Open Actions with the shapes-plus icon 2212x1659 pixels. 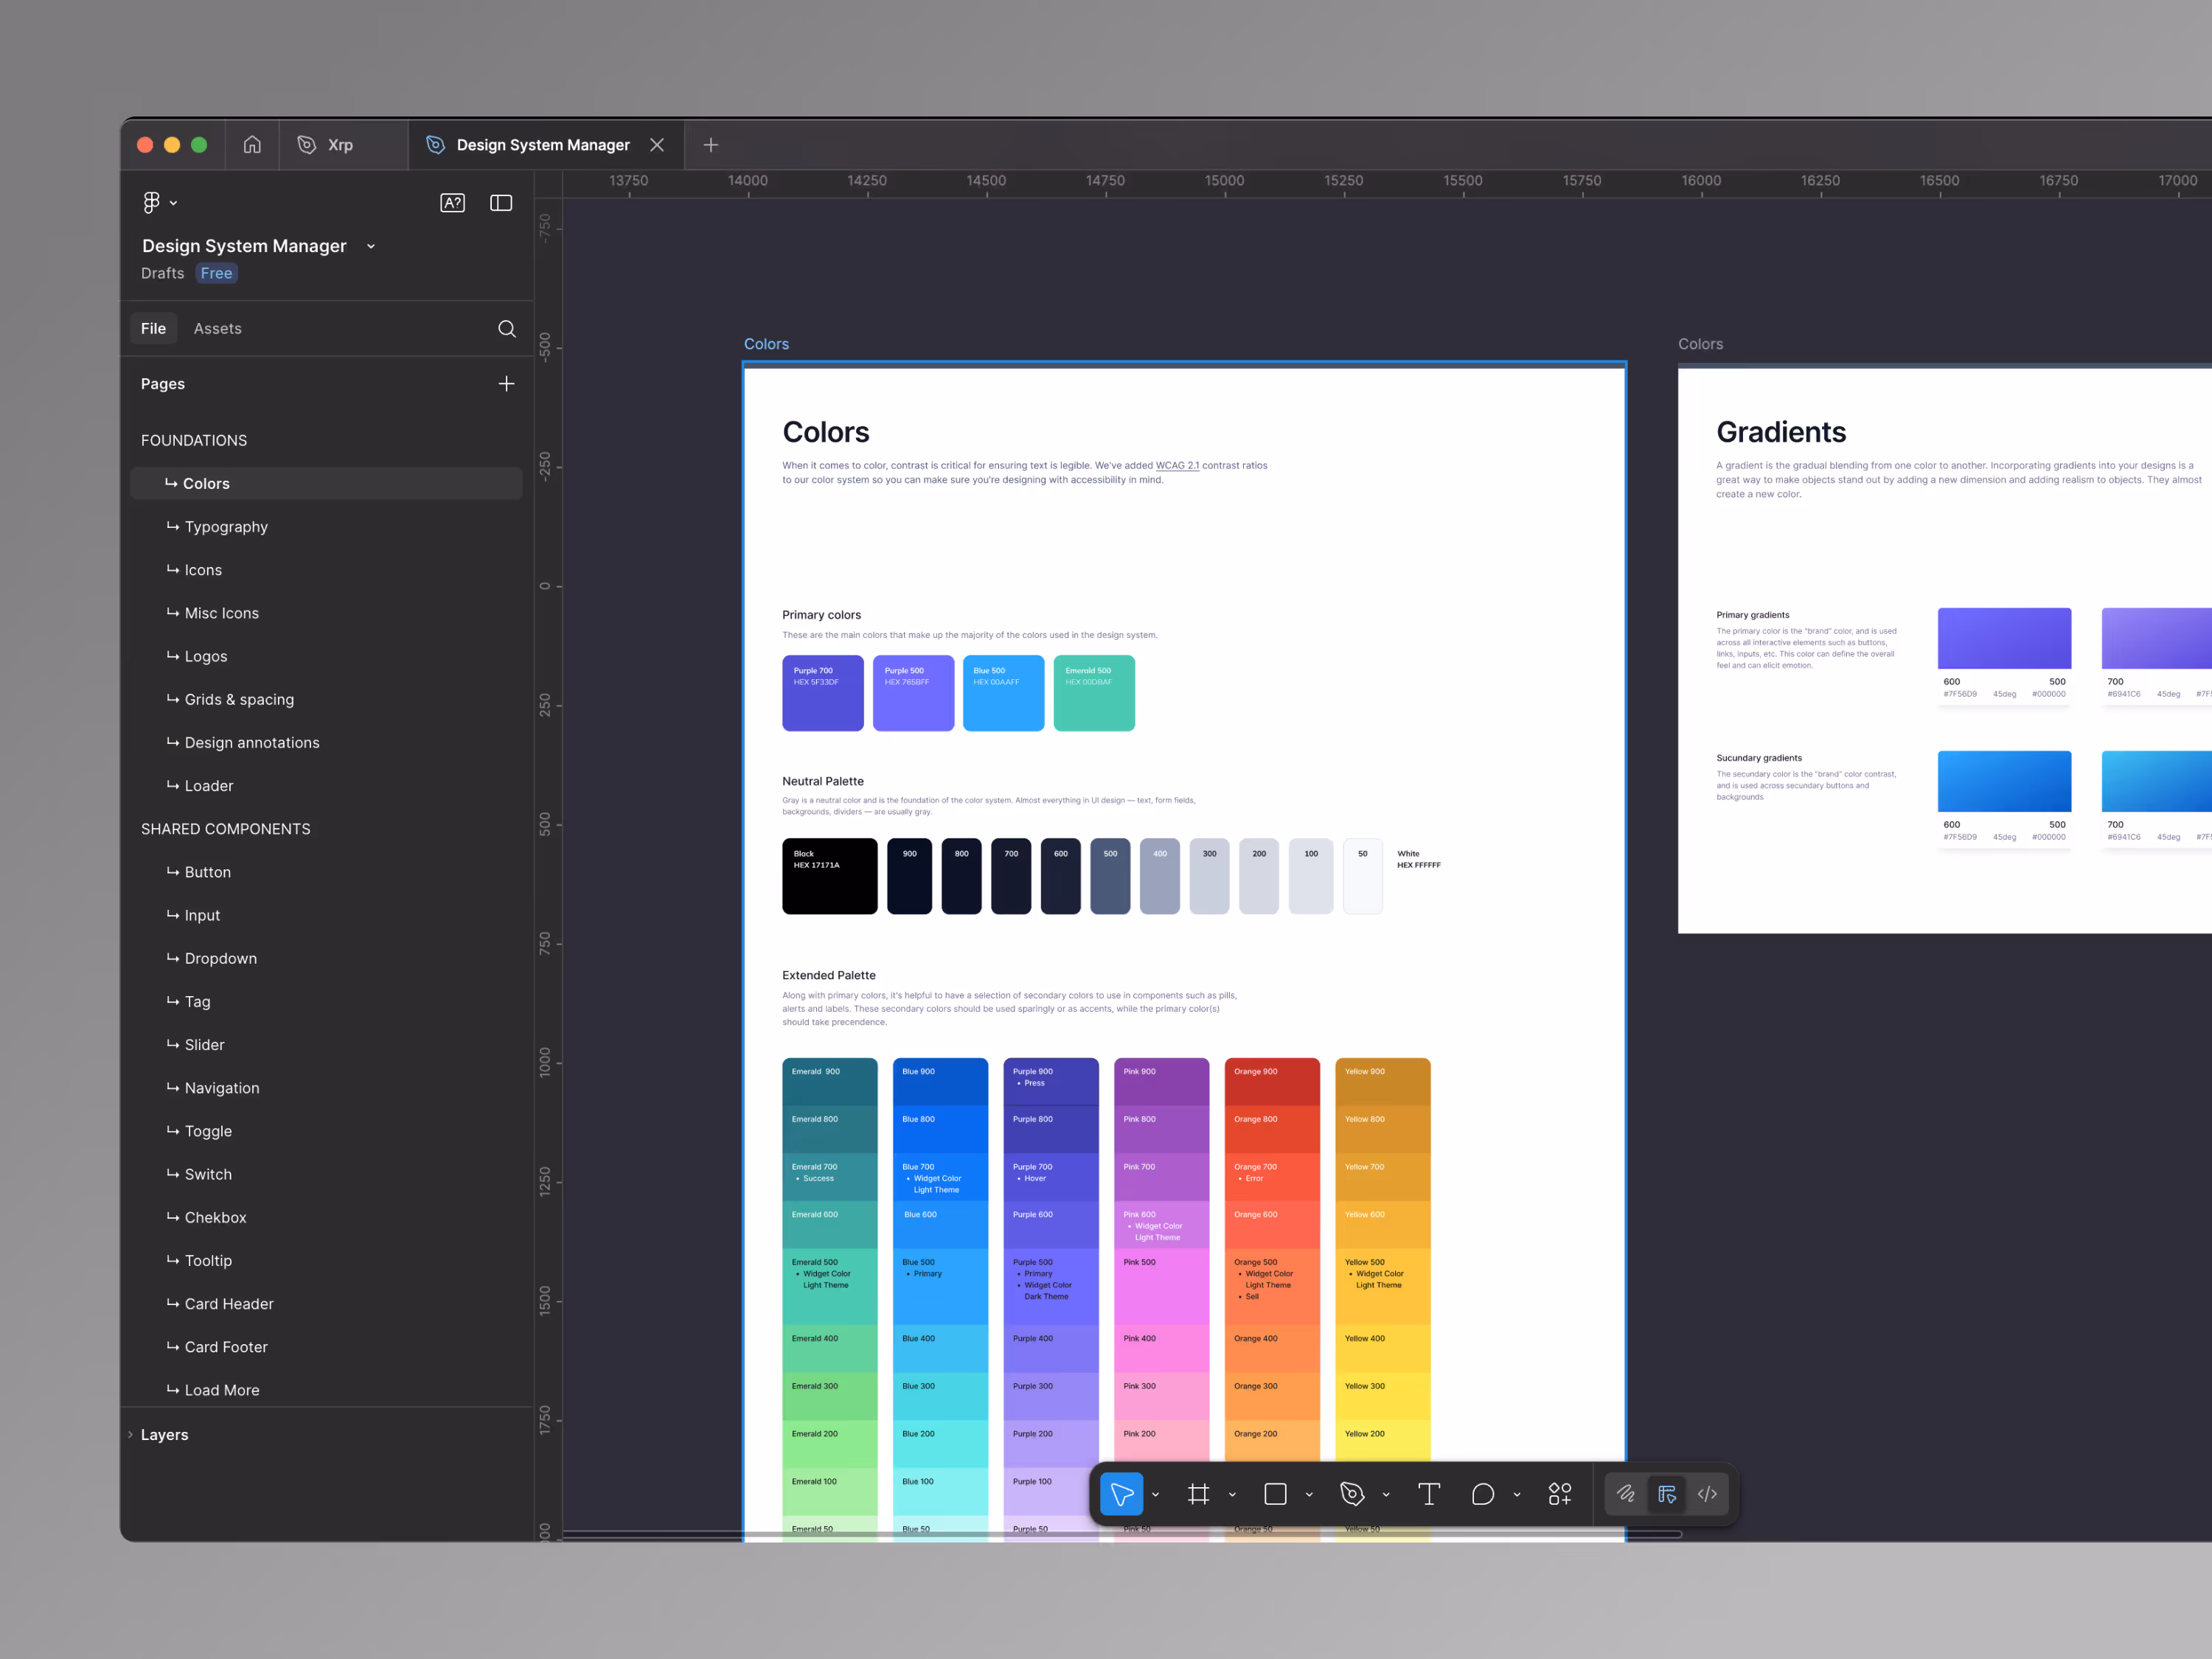pyautogui.click(x=1560, y=1494)
